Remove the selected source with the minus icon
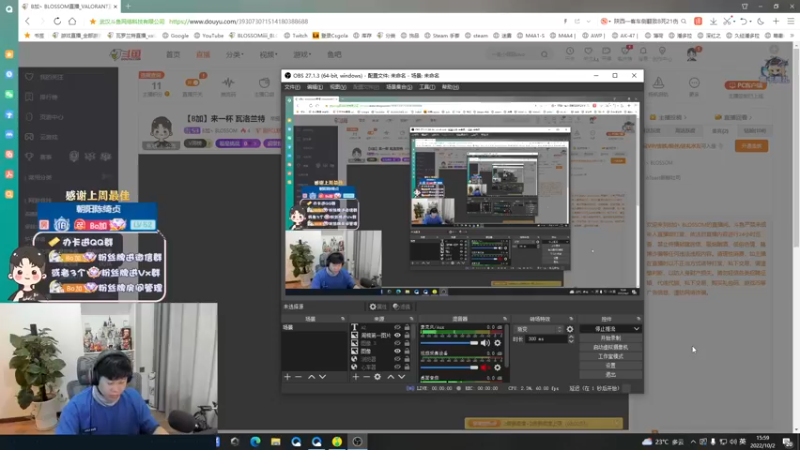The height and width of the screenshot is (450, 800). [366, 377]
